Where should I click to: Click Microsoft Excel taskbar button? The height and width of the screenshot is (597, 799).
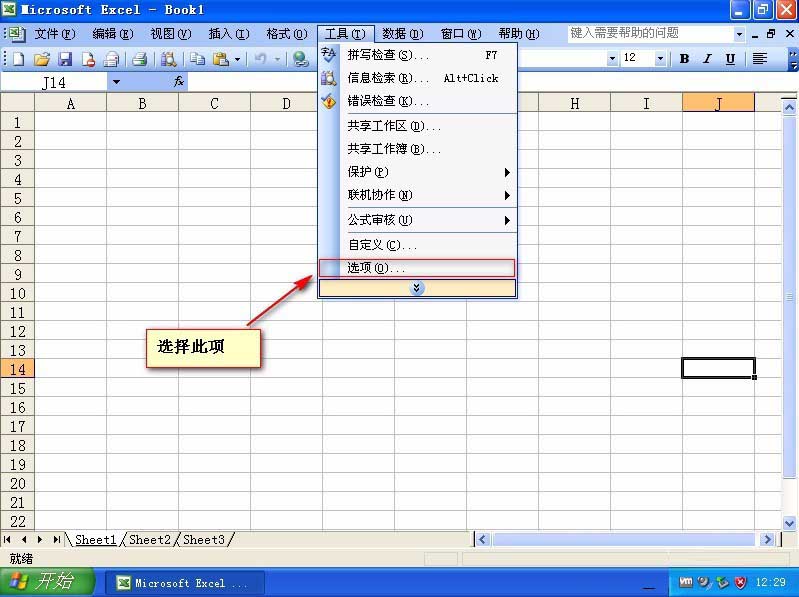(184, 583)
